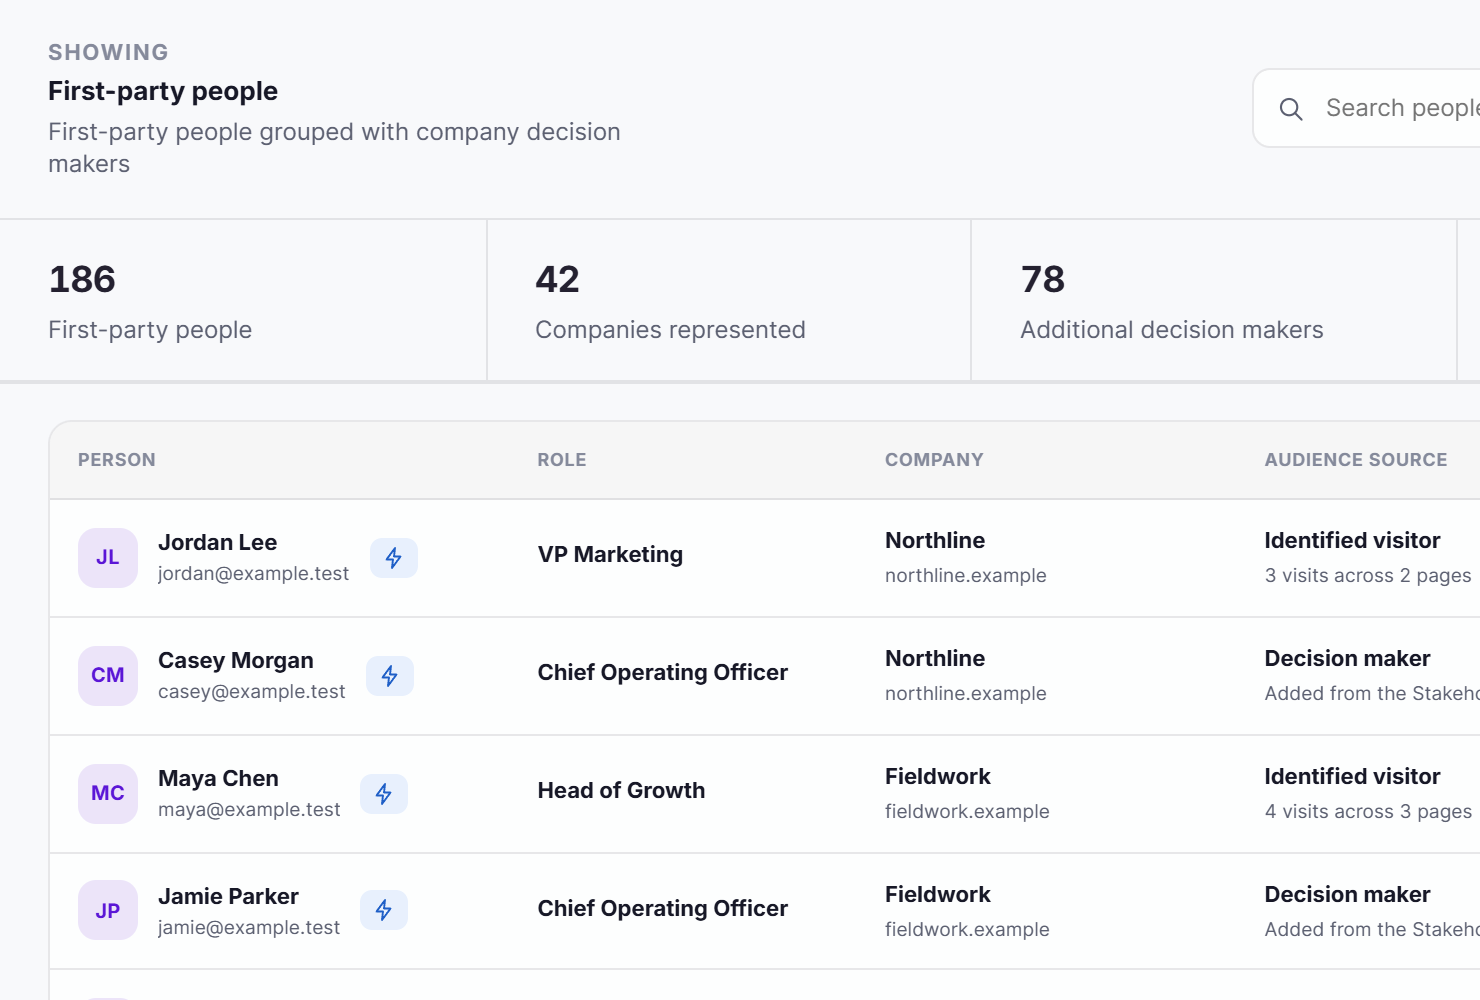Screen dimensions: 1480x1000
Task: Click the 186 First-party people stat
Action: (243, 300)
